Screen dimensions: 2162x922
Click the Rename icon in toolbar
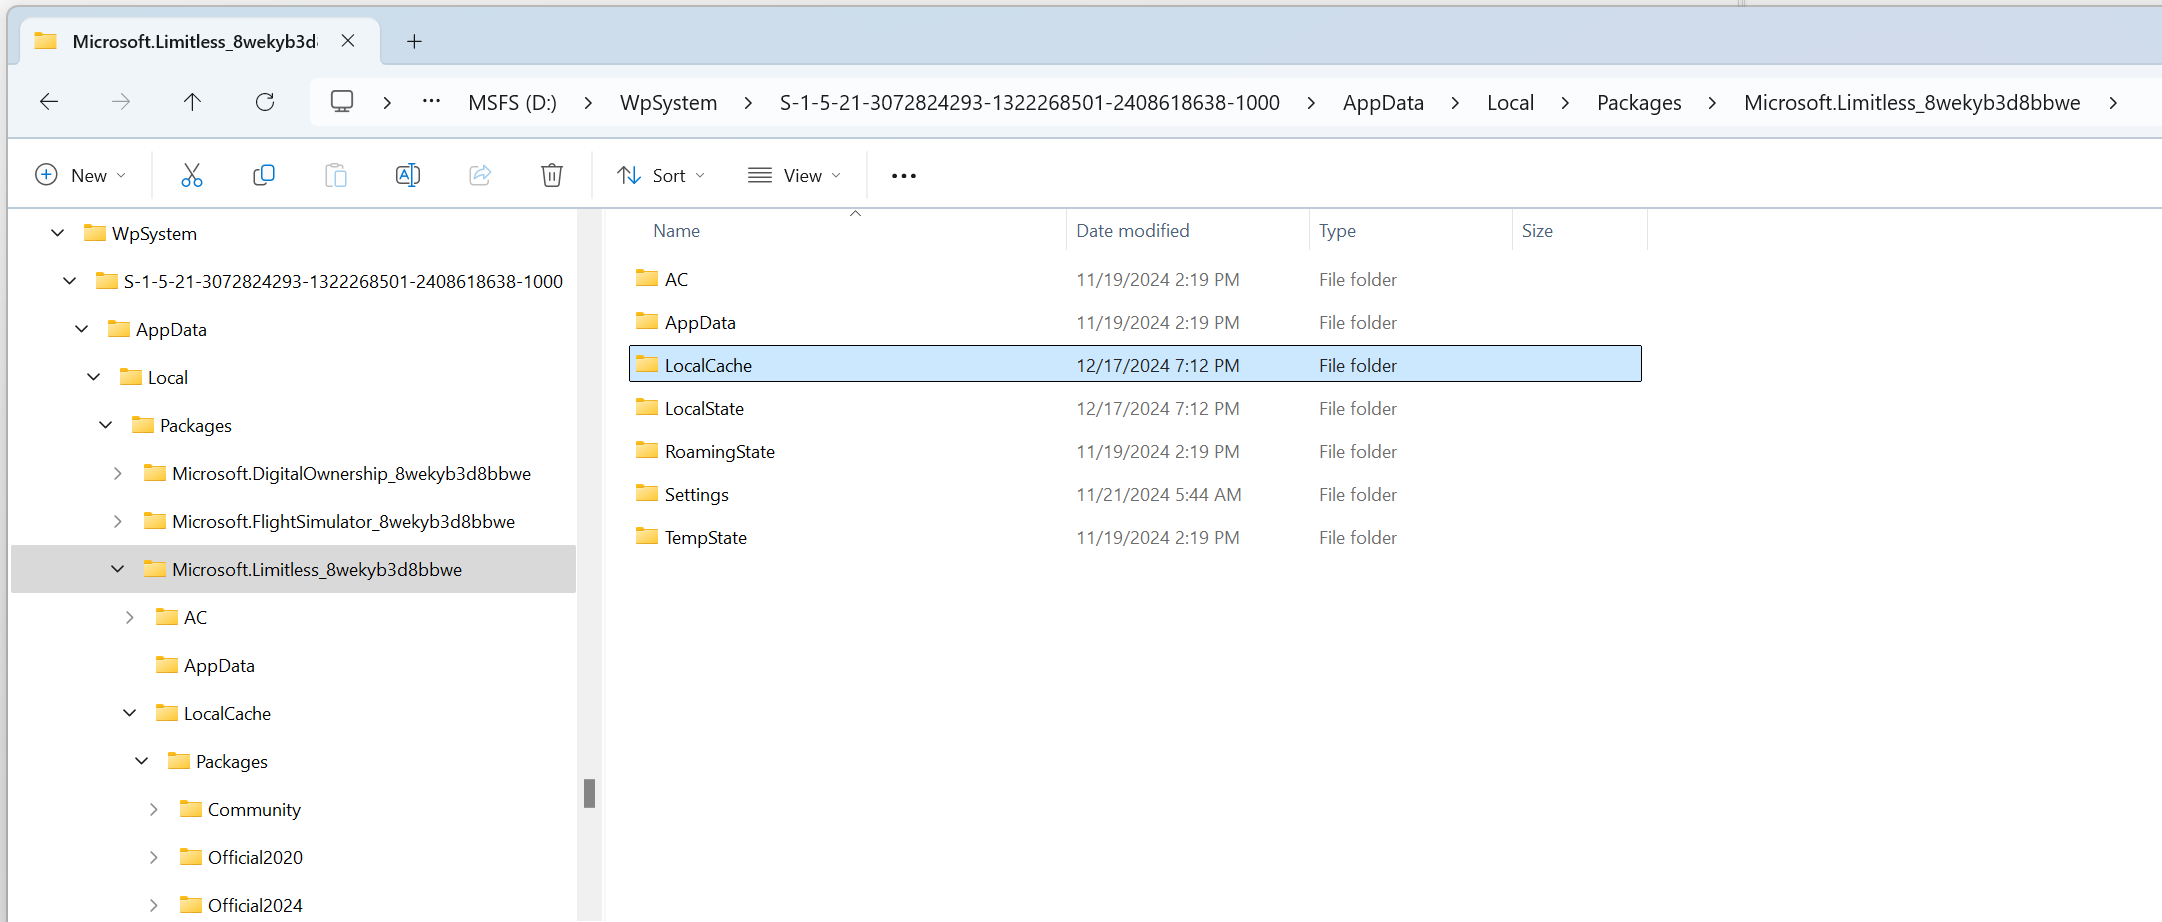[408, 176]
